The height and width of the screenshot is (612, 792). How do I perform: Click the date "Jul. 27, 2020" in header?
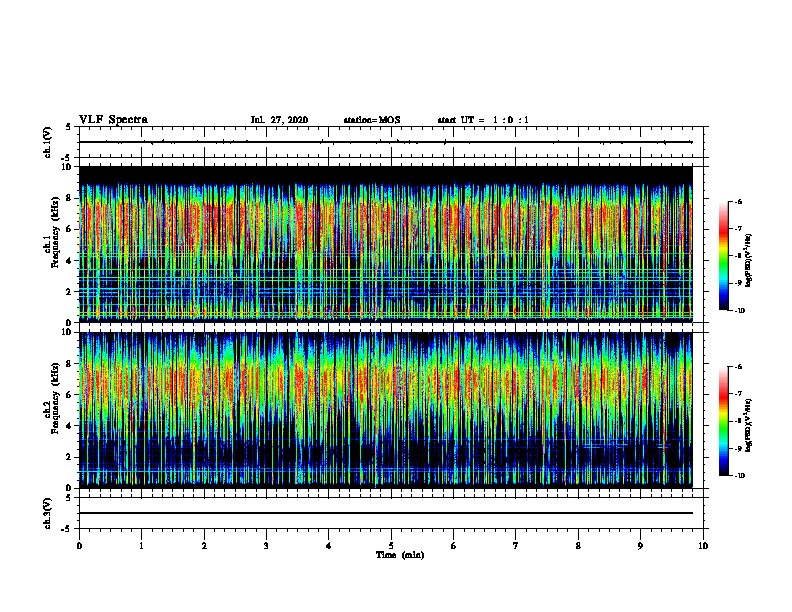pyautogui.click(x=279, y=120)
